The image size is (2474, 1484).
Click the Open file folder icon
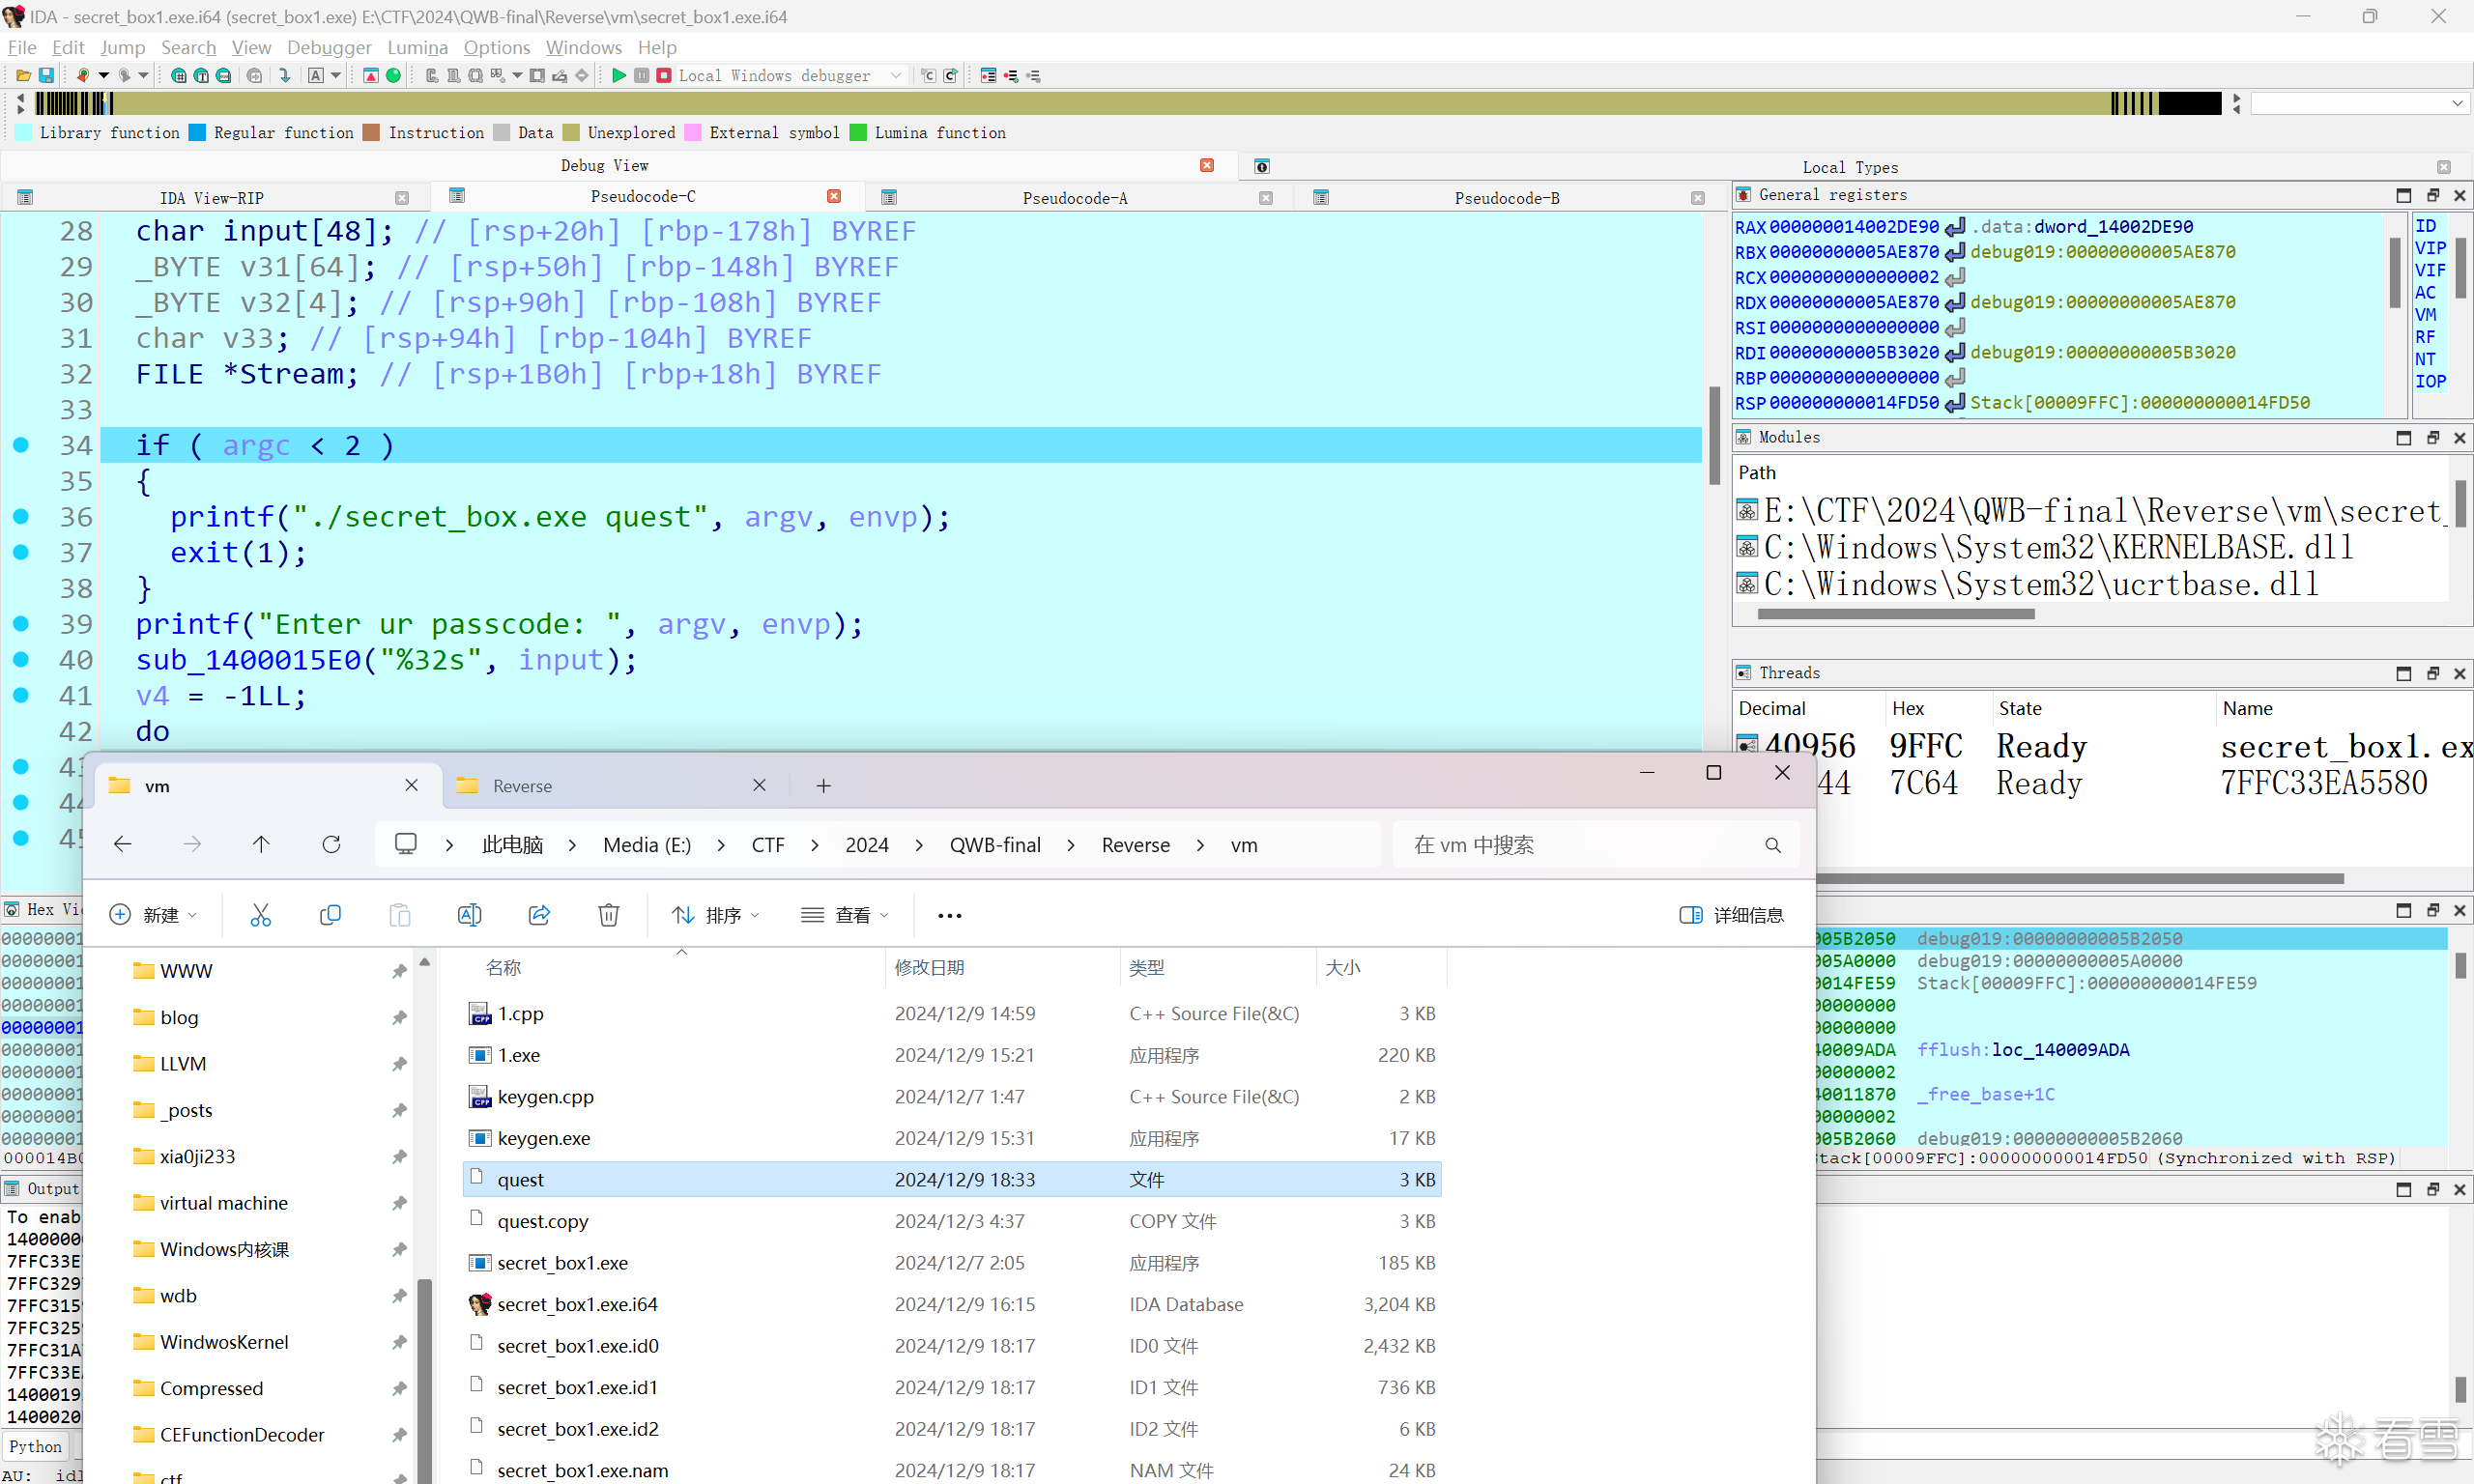pyautogui.click(x=23, y=75)
